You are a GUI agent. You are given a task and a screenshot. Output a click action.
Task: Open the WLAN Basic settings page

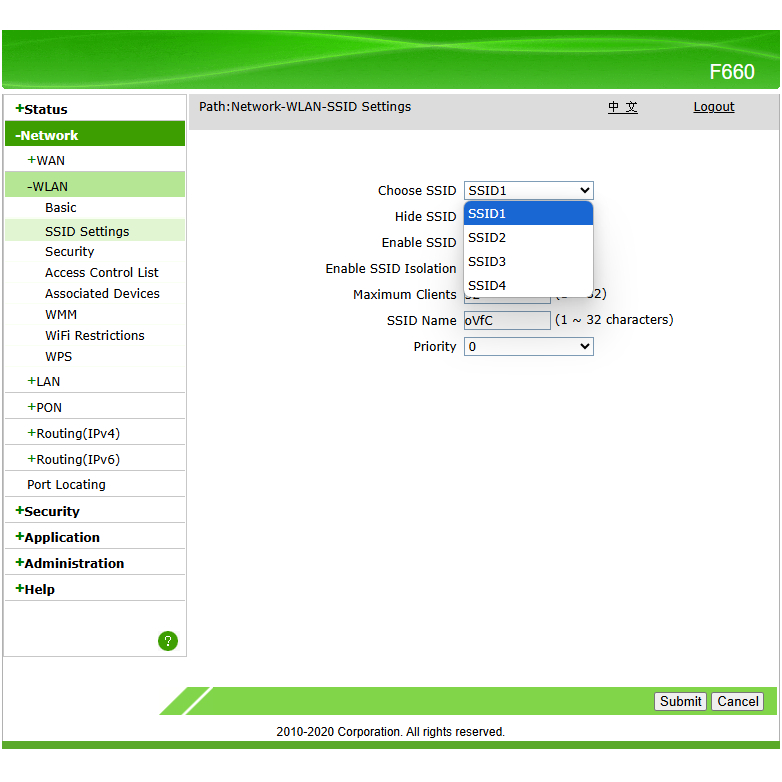[61, 208]
